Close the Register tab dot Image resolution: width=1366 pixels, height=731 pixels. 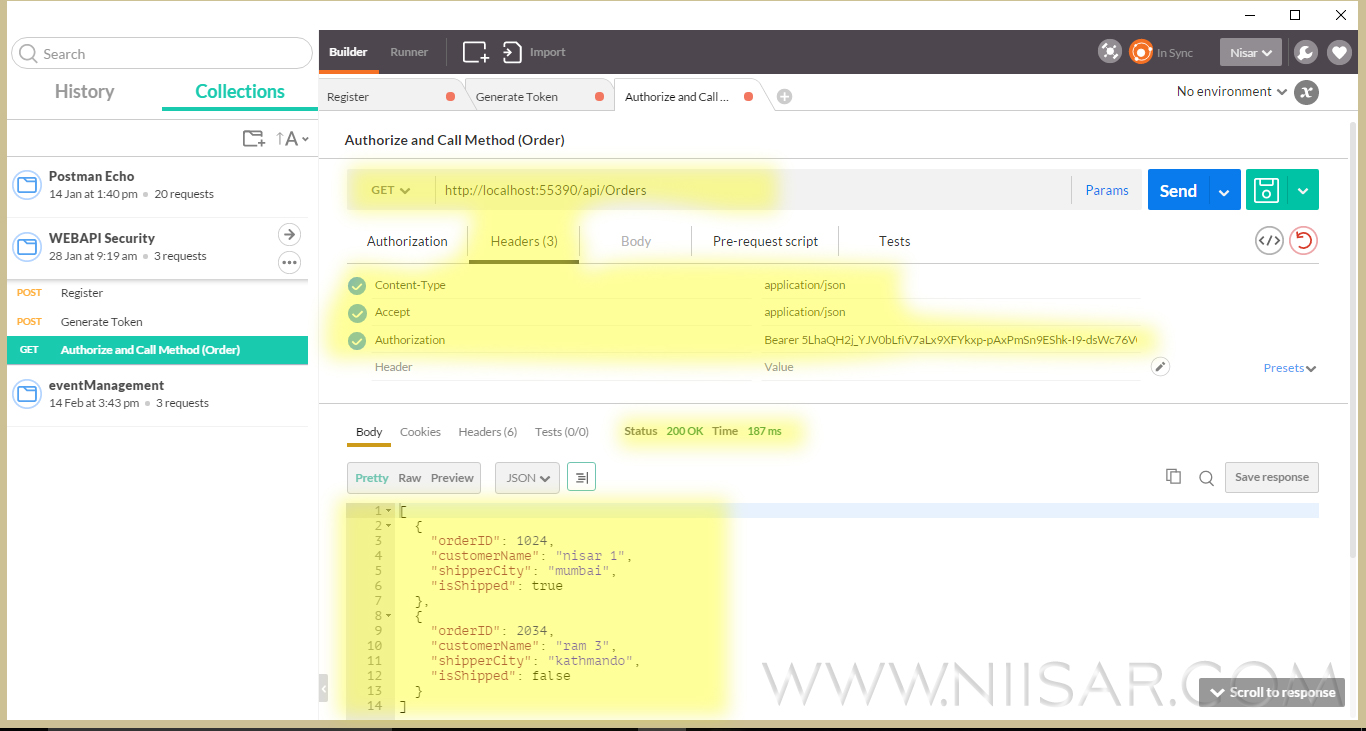click(450, 97)
